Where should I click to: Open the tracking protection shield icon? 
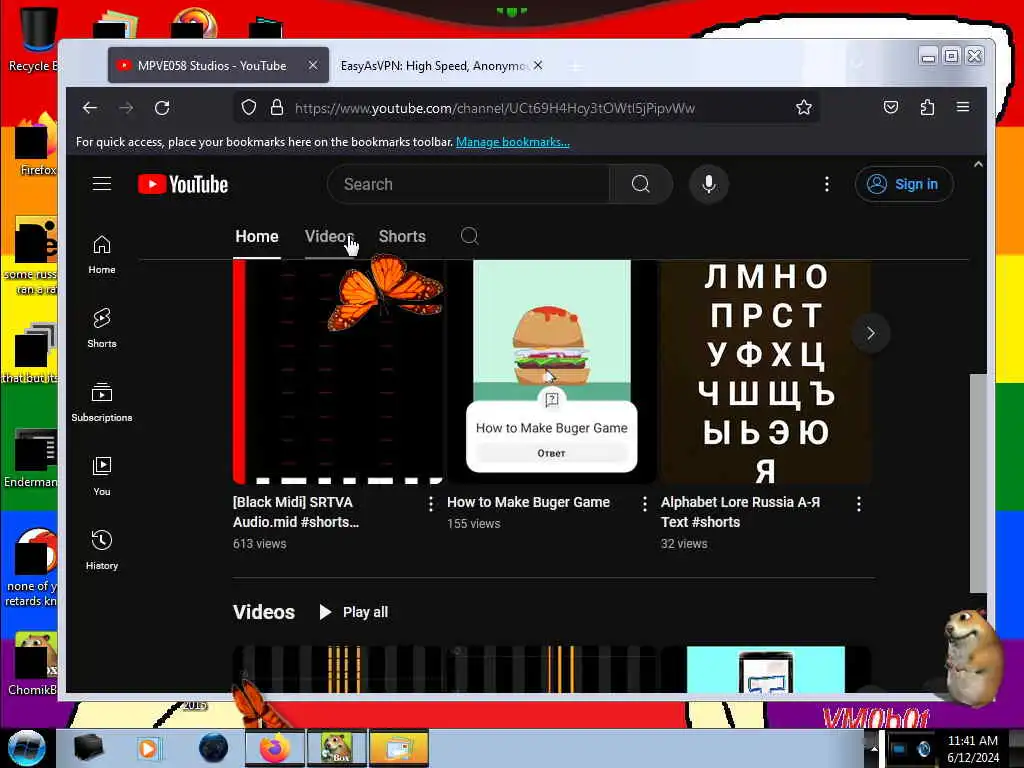[249, 108]
